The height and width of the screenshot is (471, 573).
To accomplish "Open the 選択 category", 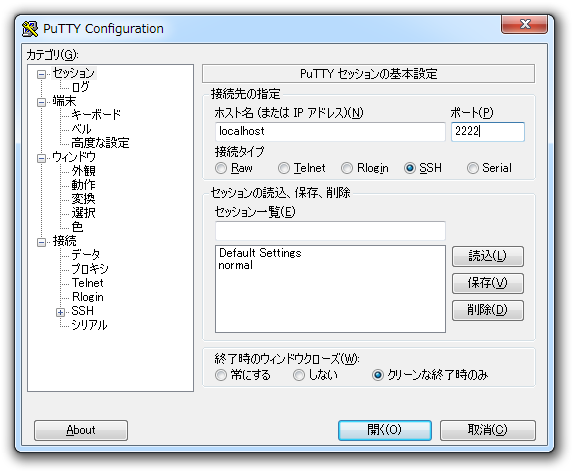I will [84, 213].
